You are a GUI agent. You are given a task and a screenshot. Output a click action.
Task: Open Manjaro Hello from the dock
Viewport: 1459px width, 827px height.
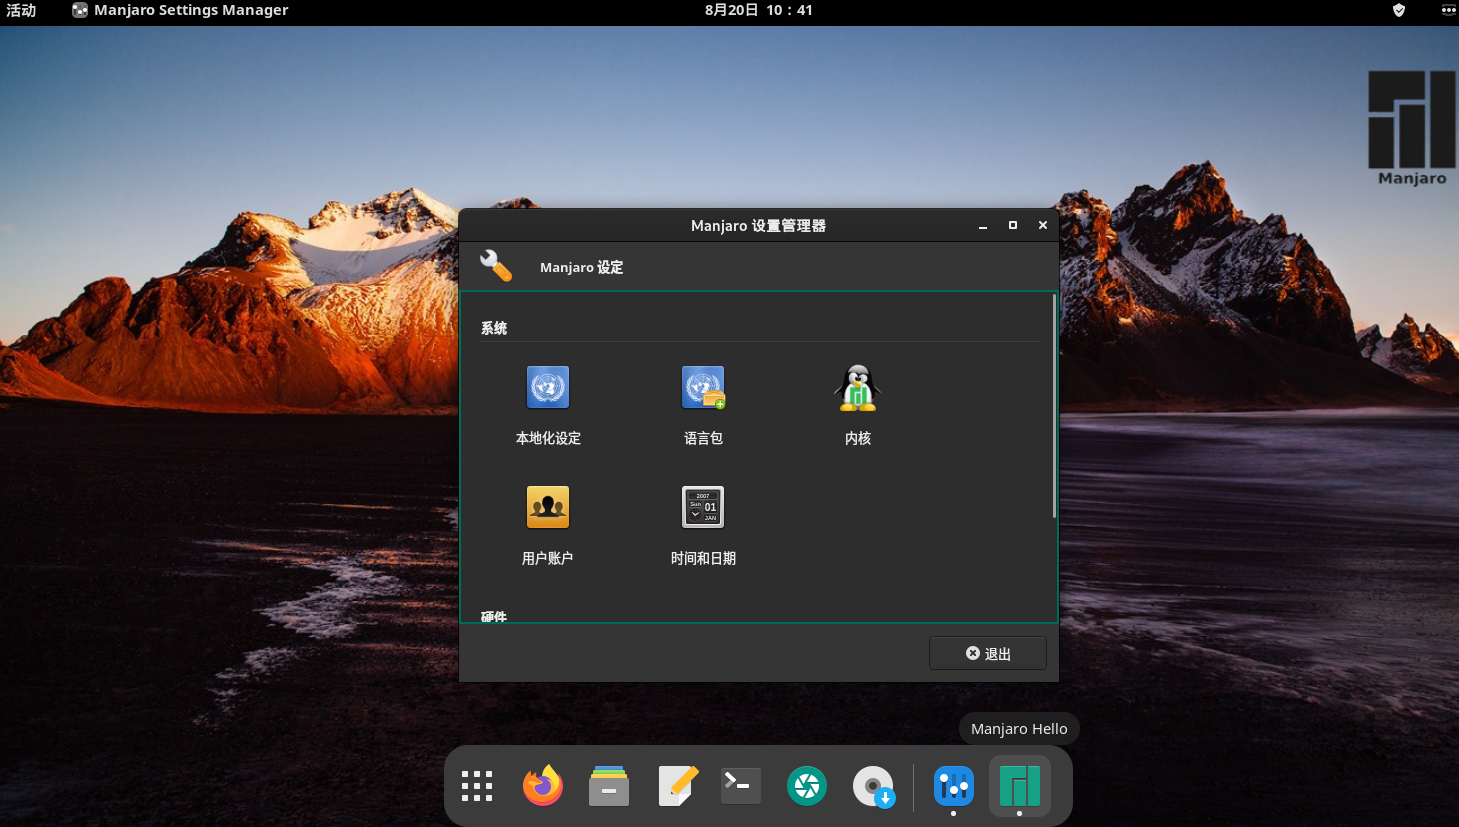point(1020,786)
